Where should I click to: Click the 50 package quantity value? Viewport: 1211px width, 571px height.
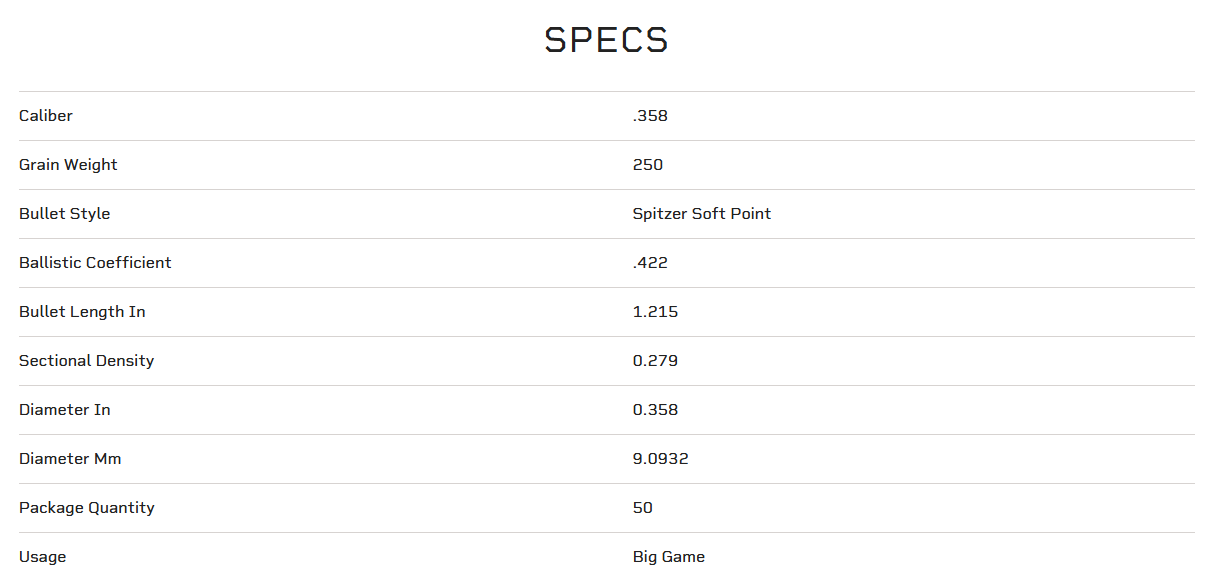[x=643, y=508]
